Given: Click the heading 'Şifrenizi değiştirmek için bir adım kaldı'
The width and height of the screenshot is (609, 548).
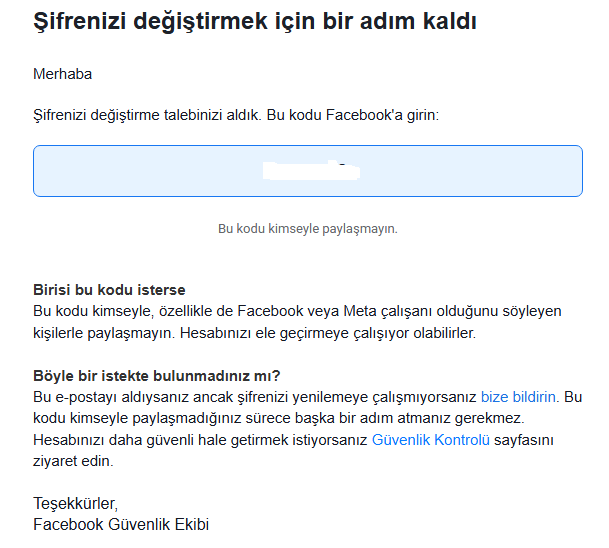Looking at the screenshot, I should tap(255, 21).
